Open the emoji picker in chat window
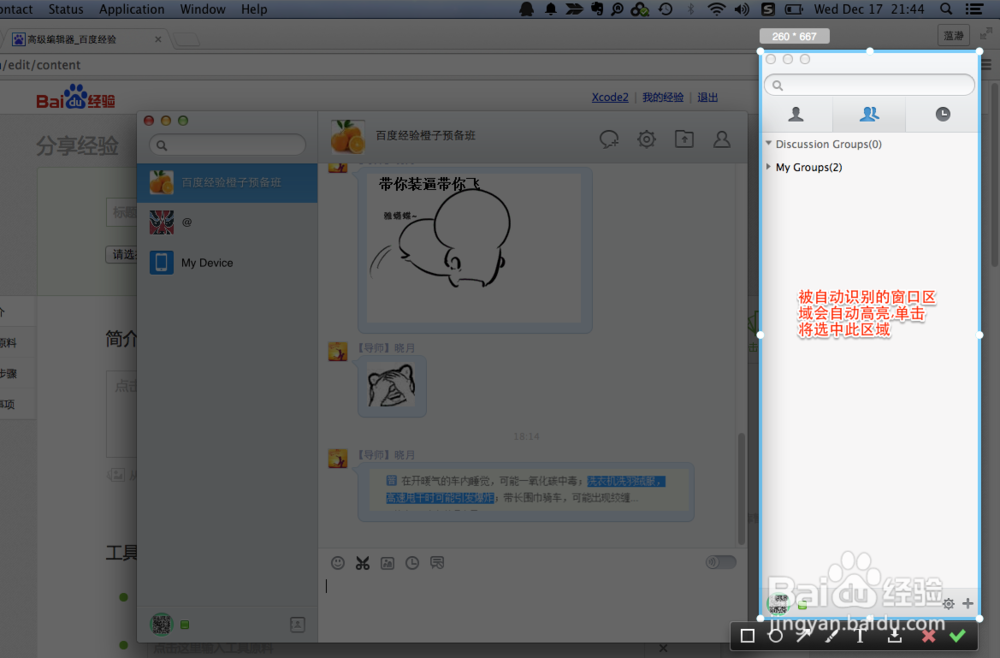Viewport: 1000px width, 658px height. 338,562
